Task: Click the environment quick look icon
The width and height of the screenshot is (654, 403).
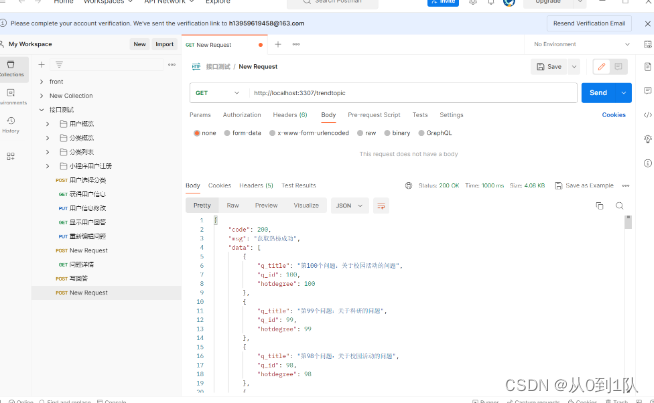Action: click(x=647, y=44)
